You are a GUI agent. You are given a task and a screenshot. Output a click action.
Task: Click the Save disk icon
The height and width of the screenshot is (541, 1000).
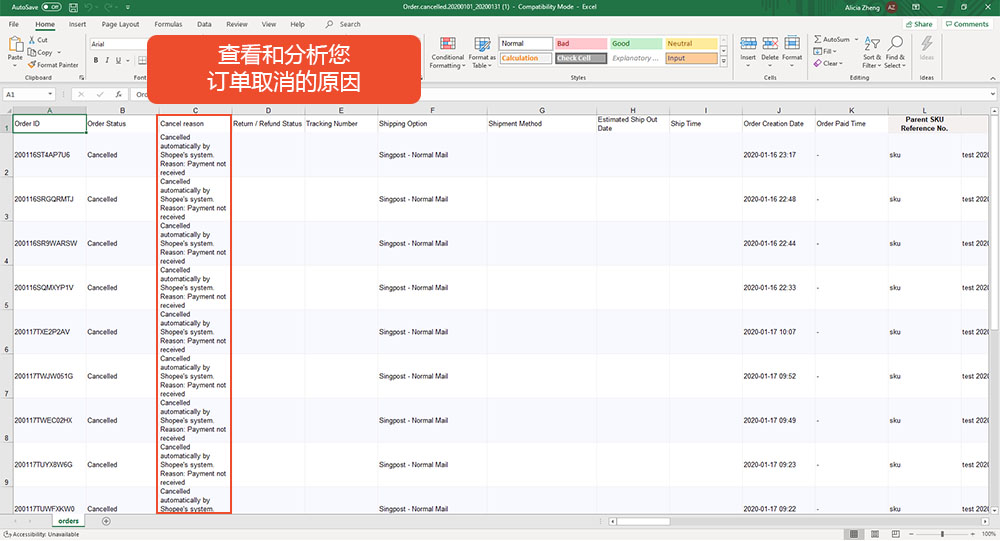click(73, 8)
